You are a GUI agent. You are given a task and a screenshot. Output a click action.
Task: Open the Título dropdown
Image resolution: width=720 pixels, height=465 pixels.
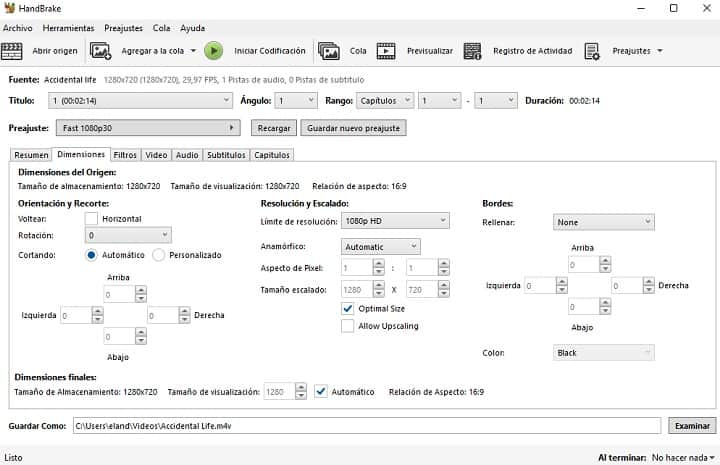click(140, 101)
